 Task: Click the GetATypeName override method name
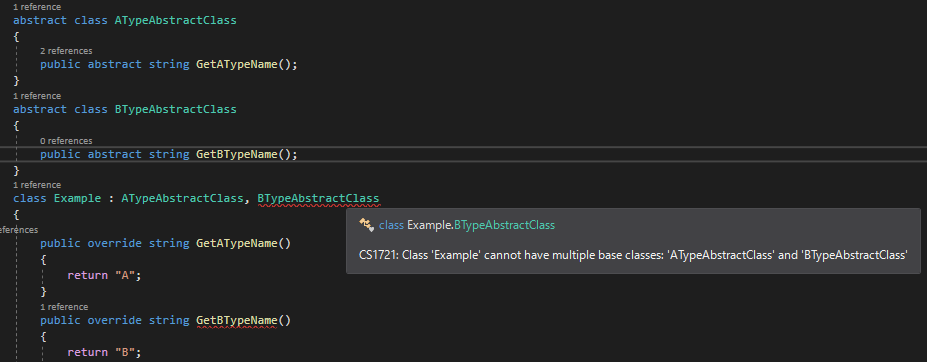click(237, 243)
